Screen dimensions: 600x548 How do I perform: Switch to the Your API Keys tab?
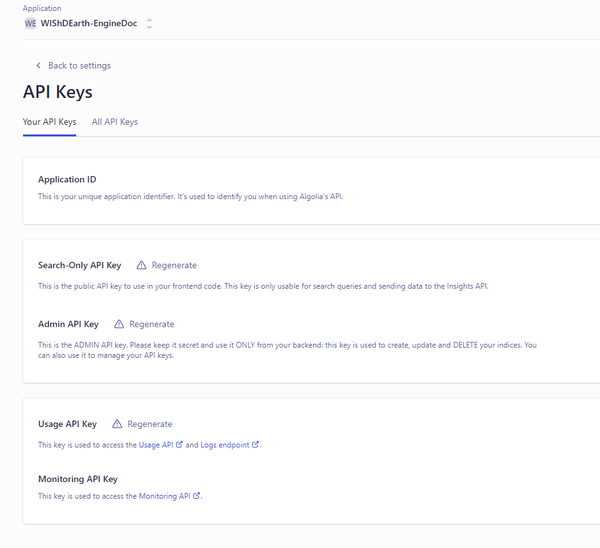click(49, 122)
